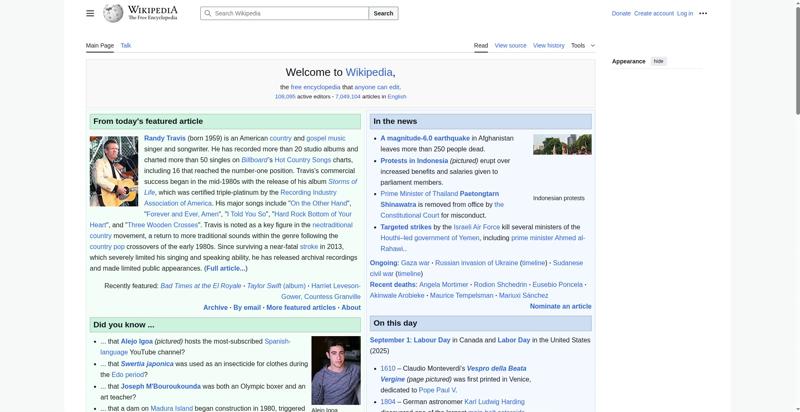
Task: Open the Karl Ludwig Harding link
Action: click(x=494, y=402)
